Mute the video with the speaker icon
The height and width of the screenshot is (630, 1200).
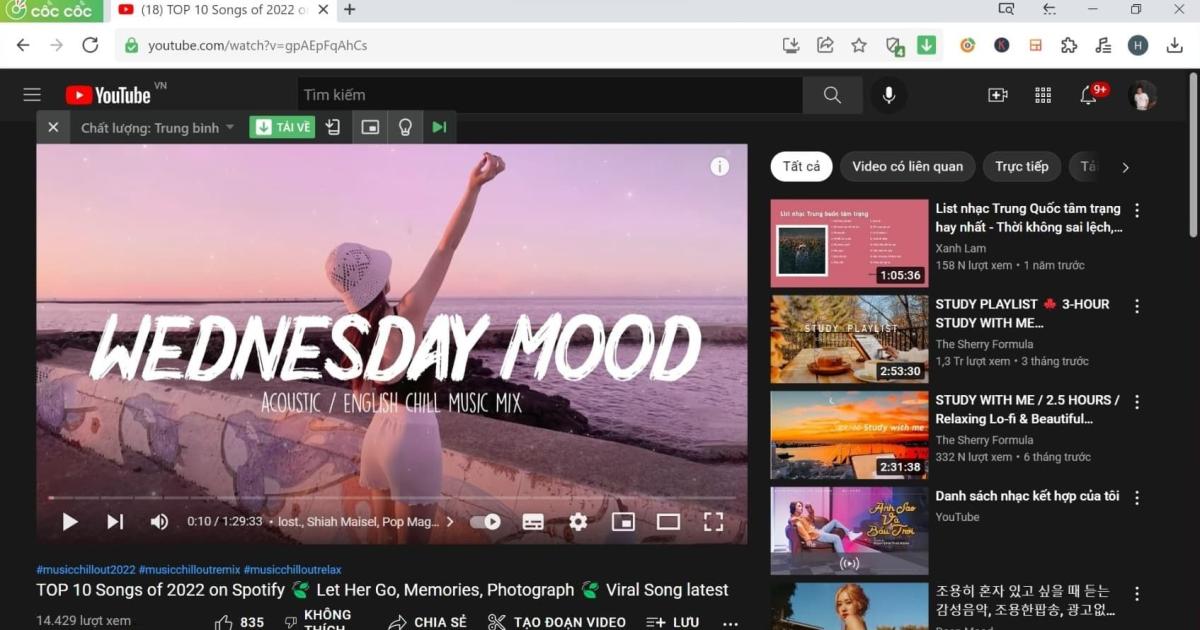(x=159, y=521)
